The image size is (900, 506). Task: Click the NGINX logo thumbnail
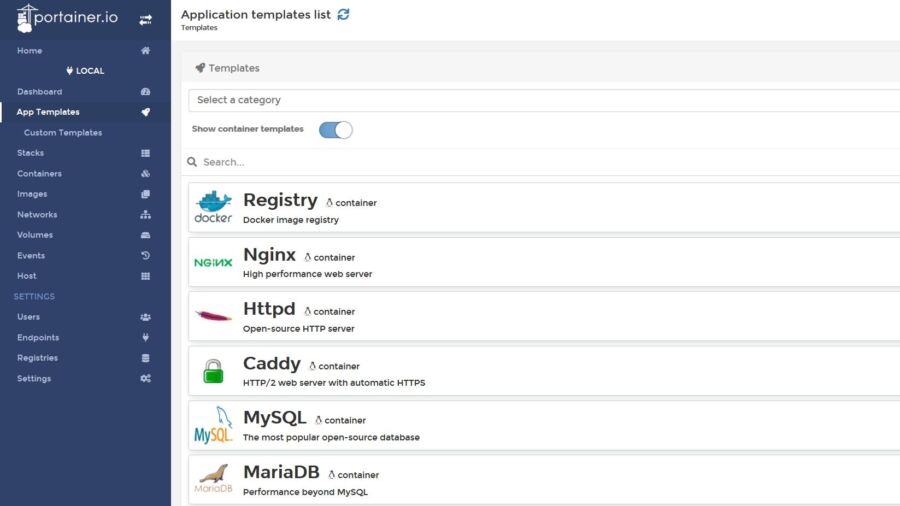[x=213, y=263]
